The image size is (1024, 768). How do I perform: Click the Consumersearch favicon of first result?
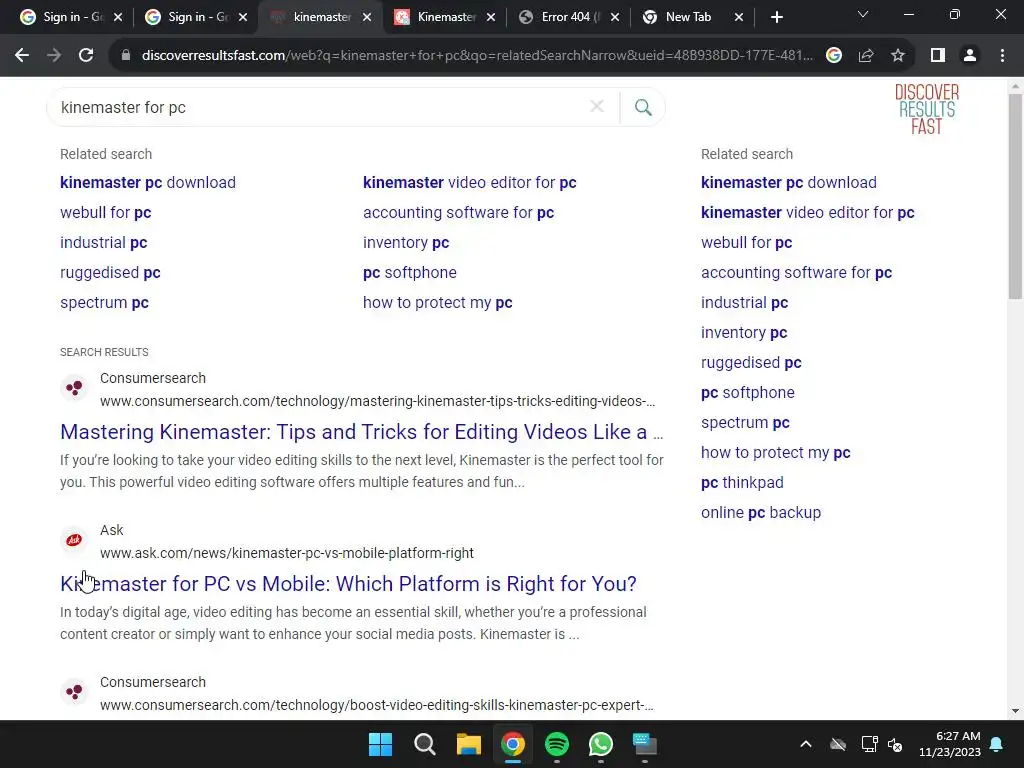pyautogui.click(x=74, y=388)
